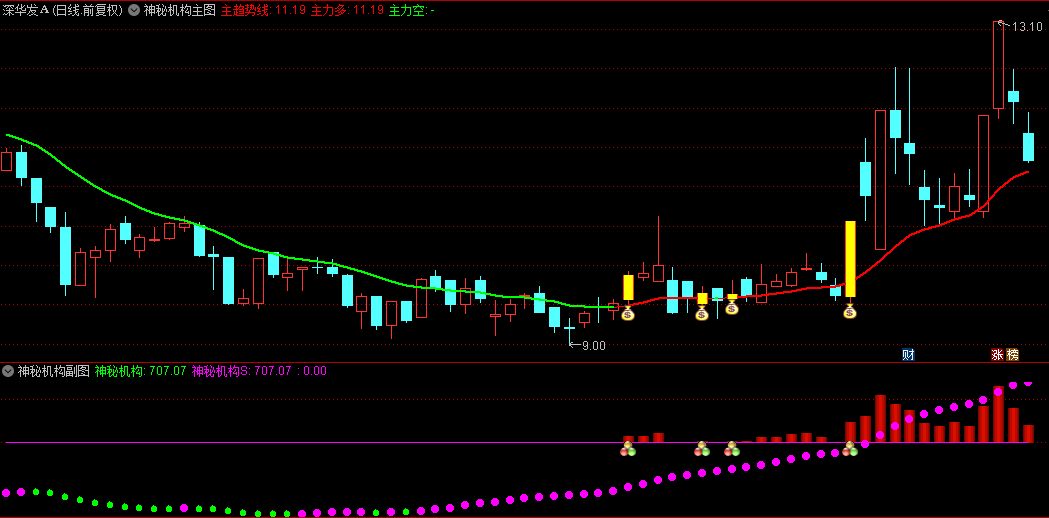1049x518 pixels.
Task: Click the second money bag signal icon
Action: coord(701,313)
